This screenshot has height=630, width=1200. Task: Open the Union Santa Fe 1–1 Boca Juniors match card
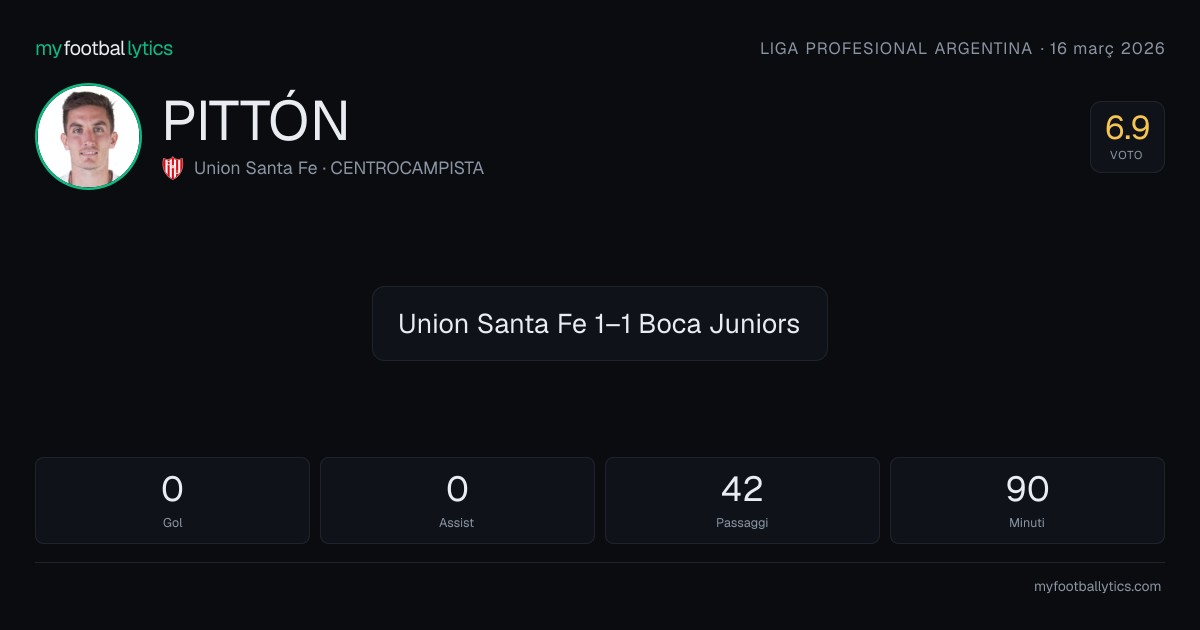tap(600, 324)
